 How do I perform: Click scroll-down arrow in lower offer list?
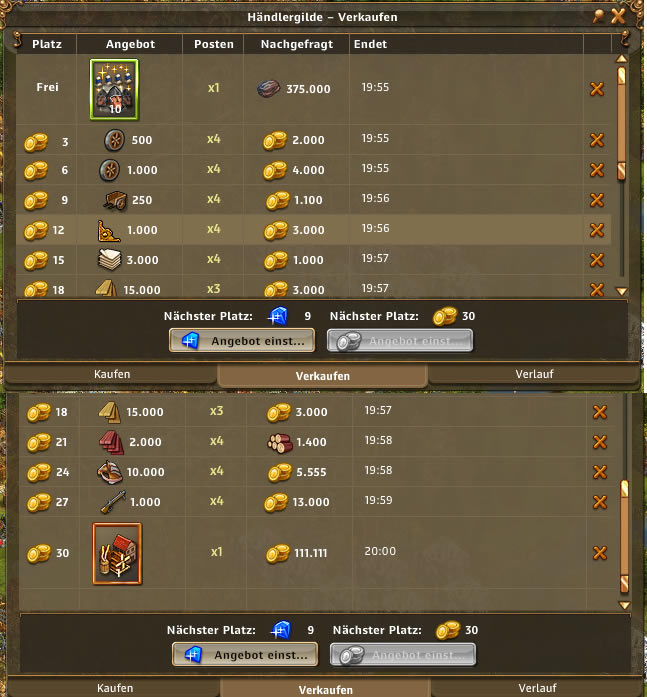[625, 605]
